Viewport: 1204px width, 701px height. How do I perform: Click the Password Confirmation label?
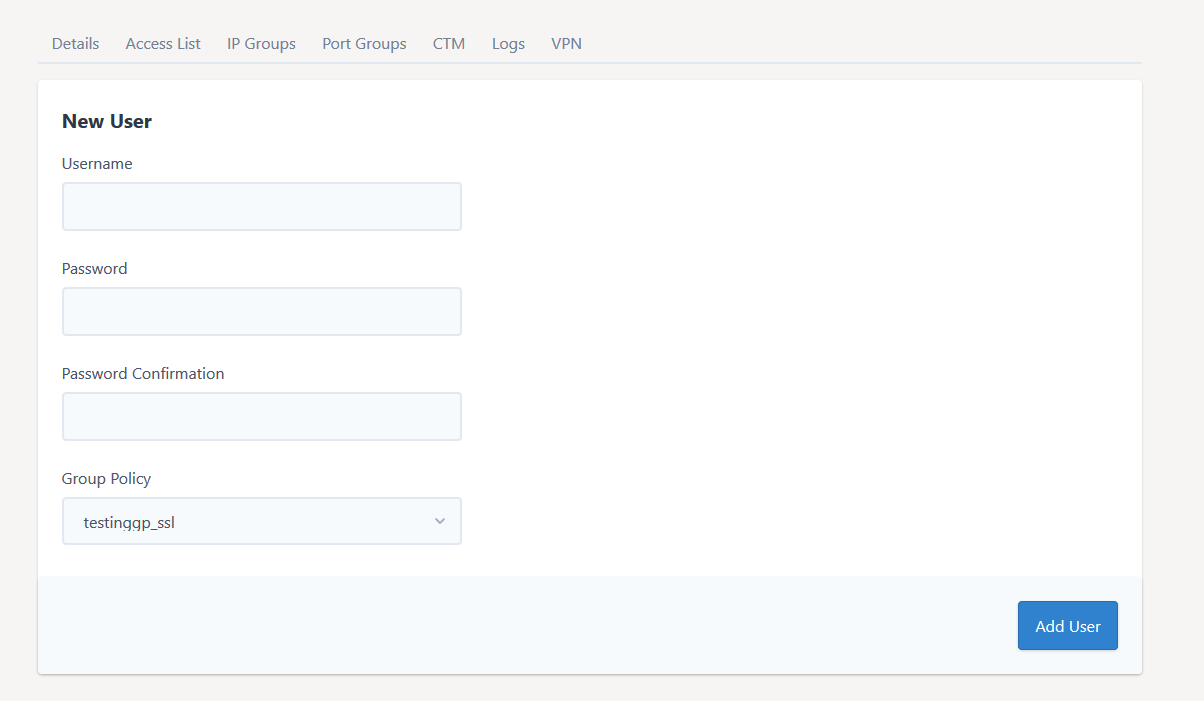point(143,374)
